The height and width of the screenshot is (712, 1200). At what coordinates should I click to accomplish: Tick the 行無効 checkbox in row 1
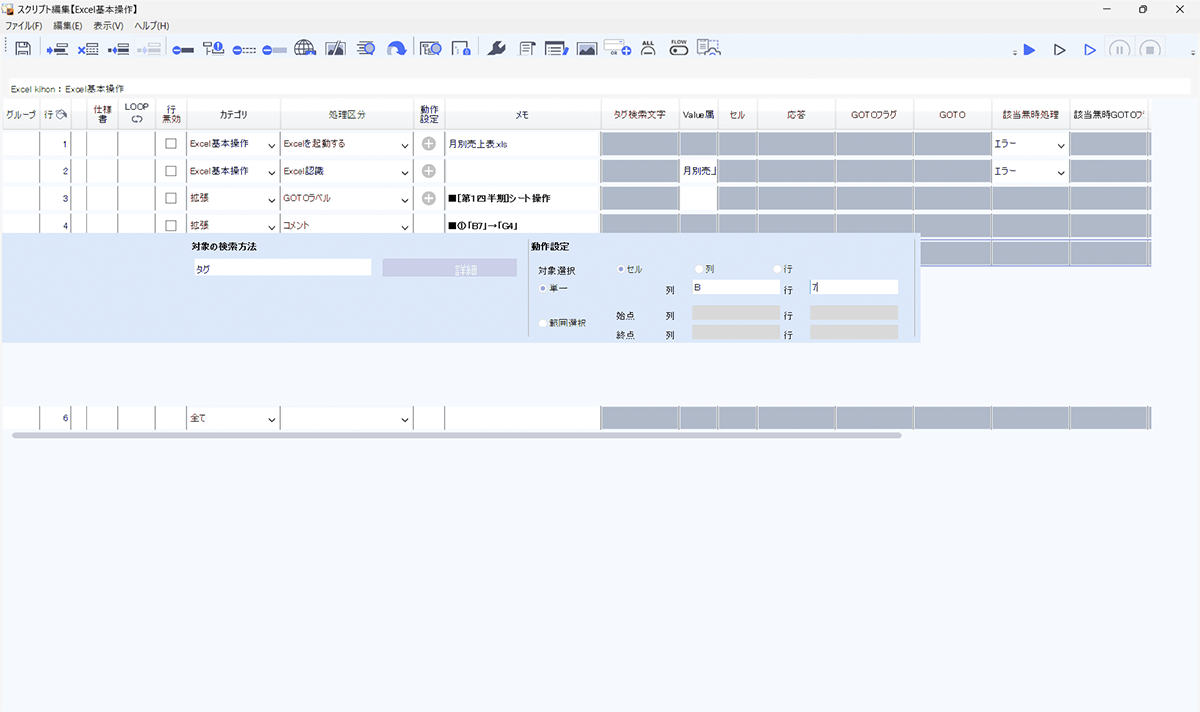pos(171,144)
